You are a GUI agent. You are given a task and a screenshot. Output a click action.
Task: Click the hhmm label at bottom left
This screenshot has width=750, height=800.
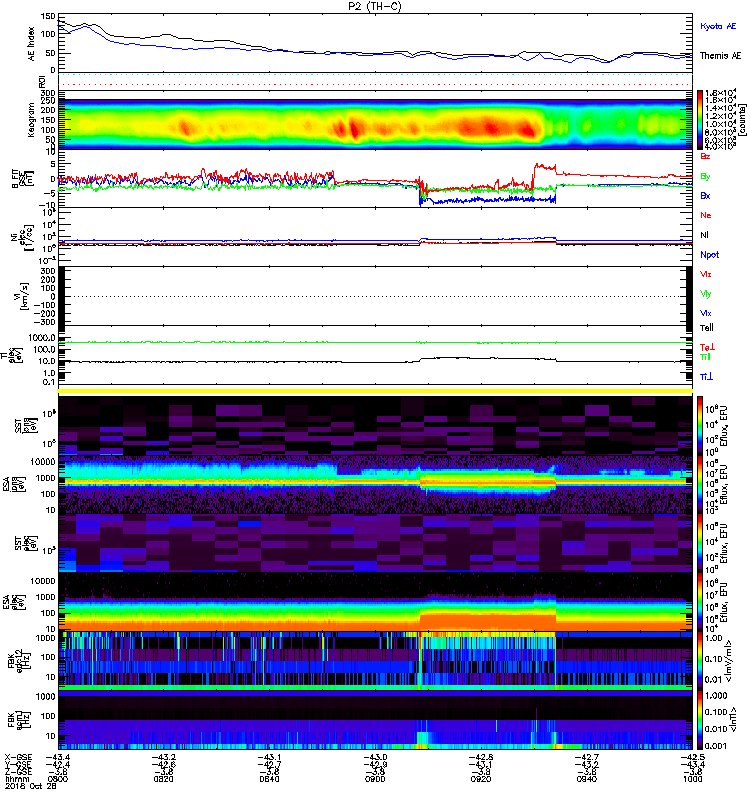[x=15, y=779]
